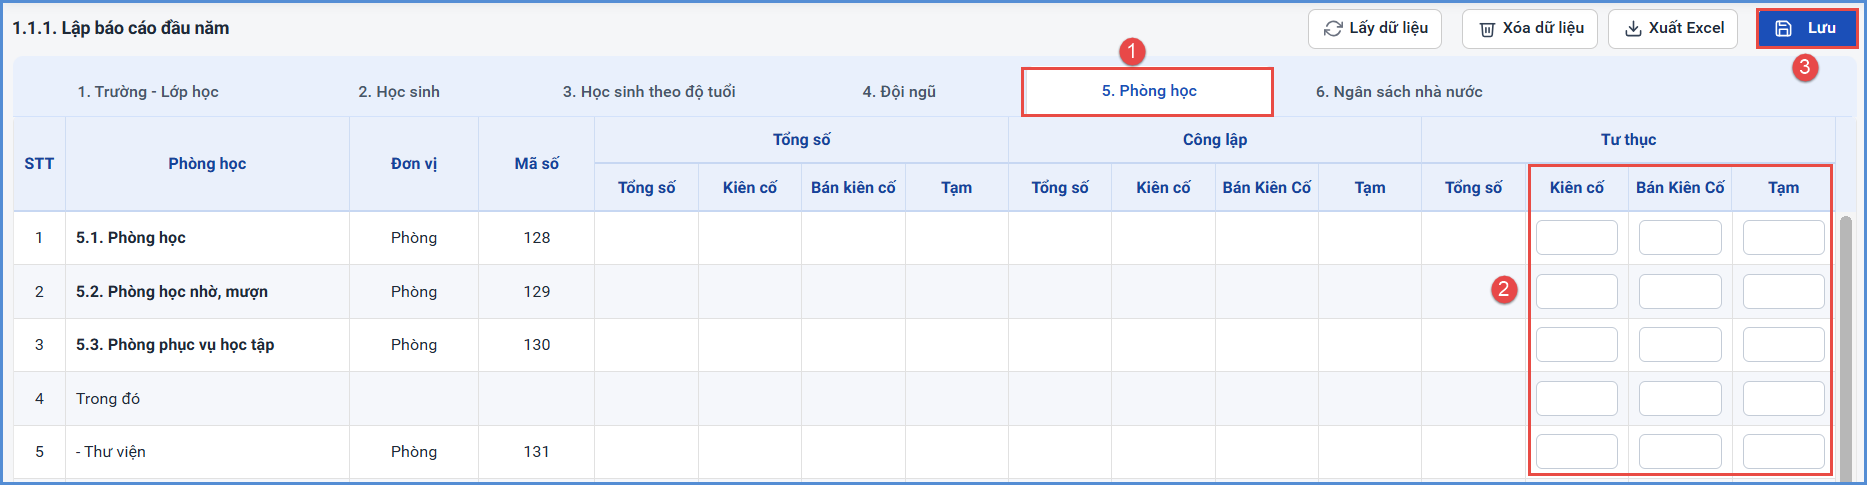Image resolution: width=1867 pixels, height=485 pixels.
Task: Switch to the 2. Học sinh tab
Action: click(x=399, y=92)
